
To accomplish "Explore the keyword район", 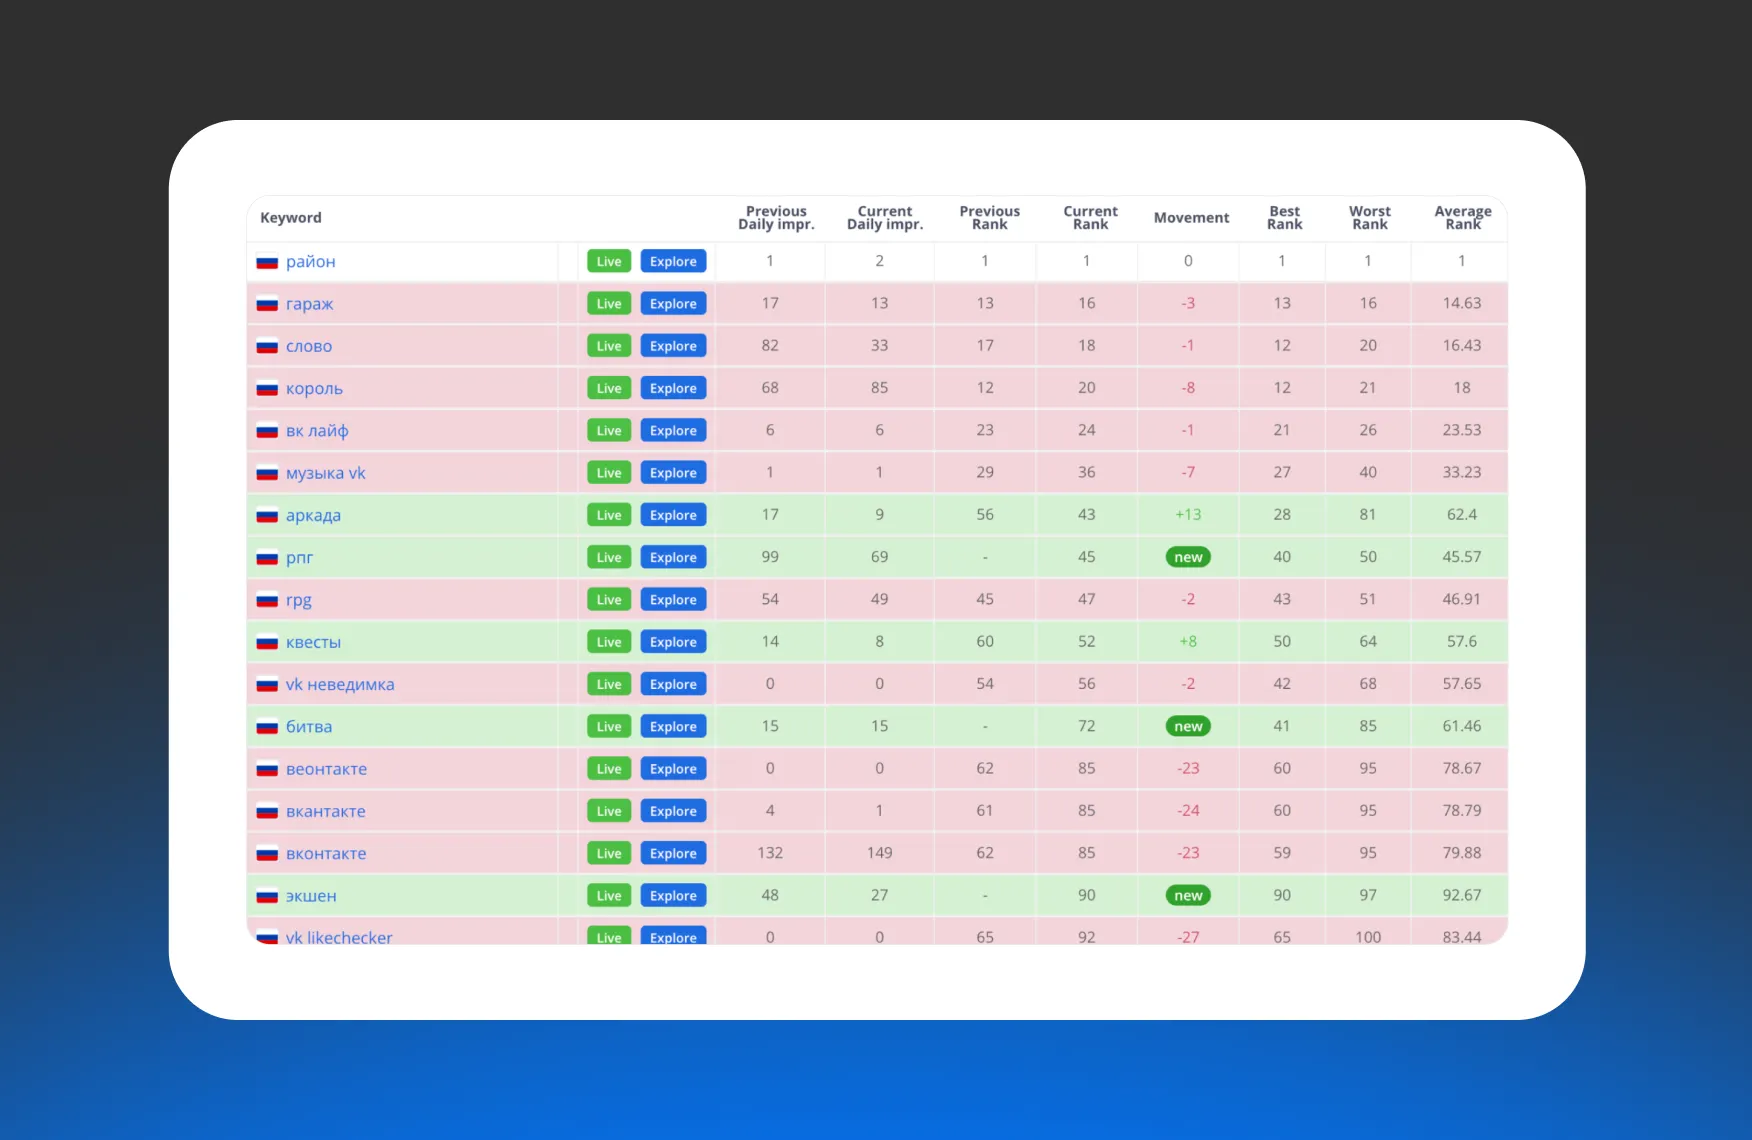I will click(673, 261).
